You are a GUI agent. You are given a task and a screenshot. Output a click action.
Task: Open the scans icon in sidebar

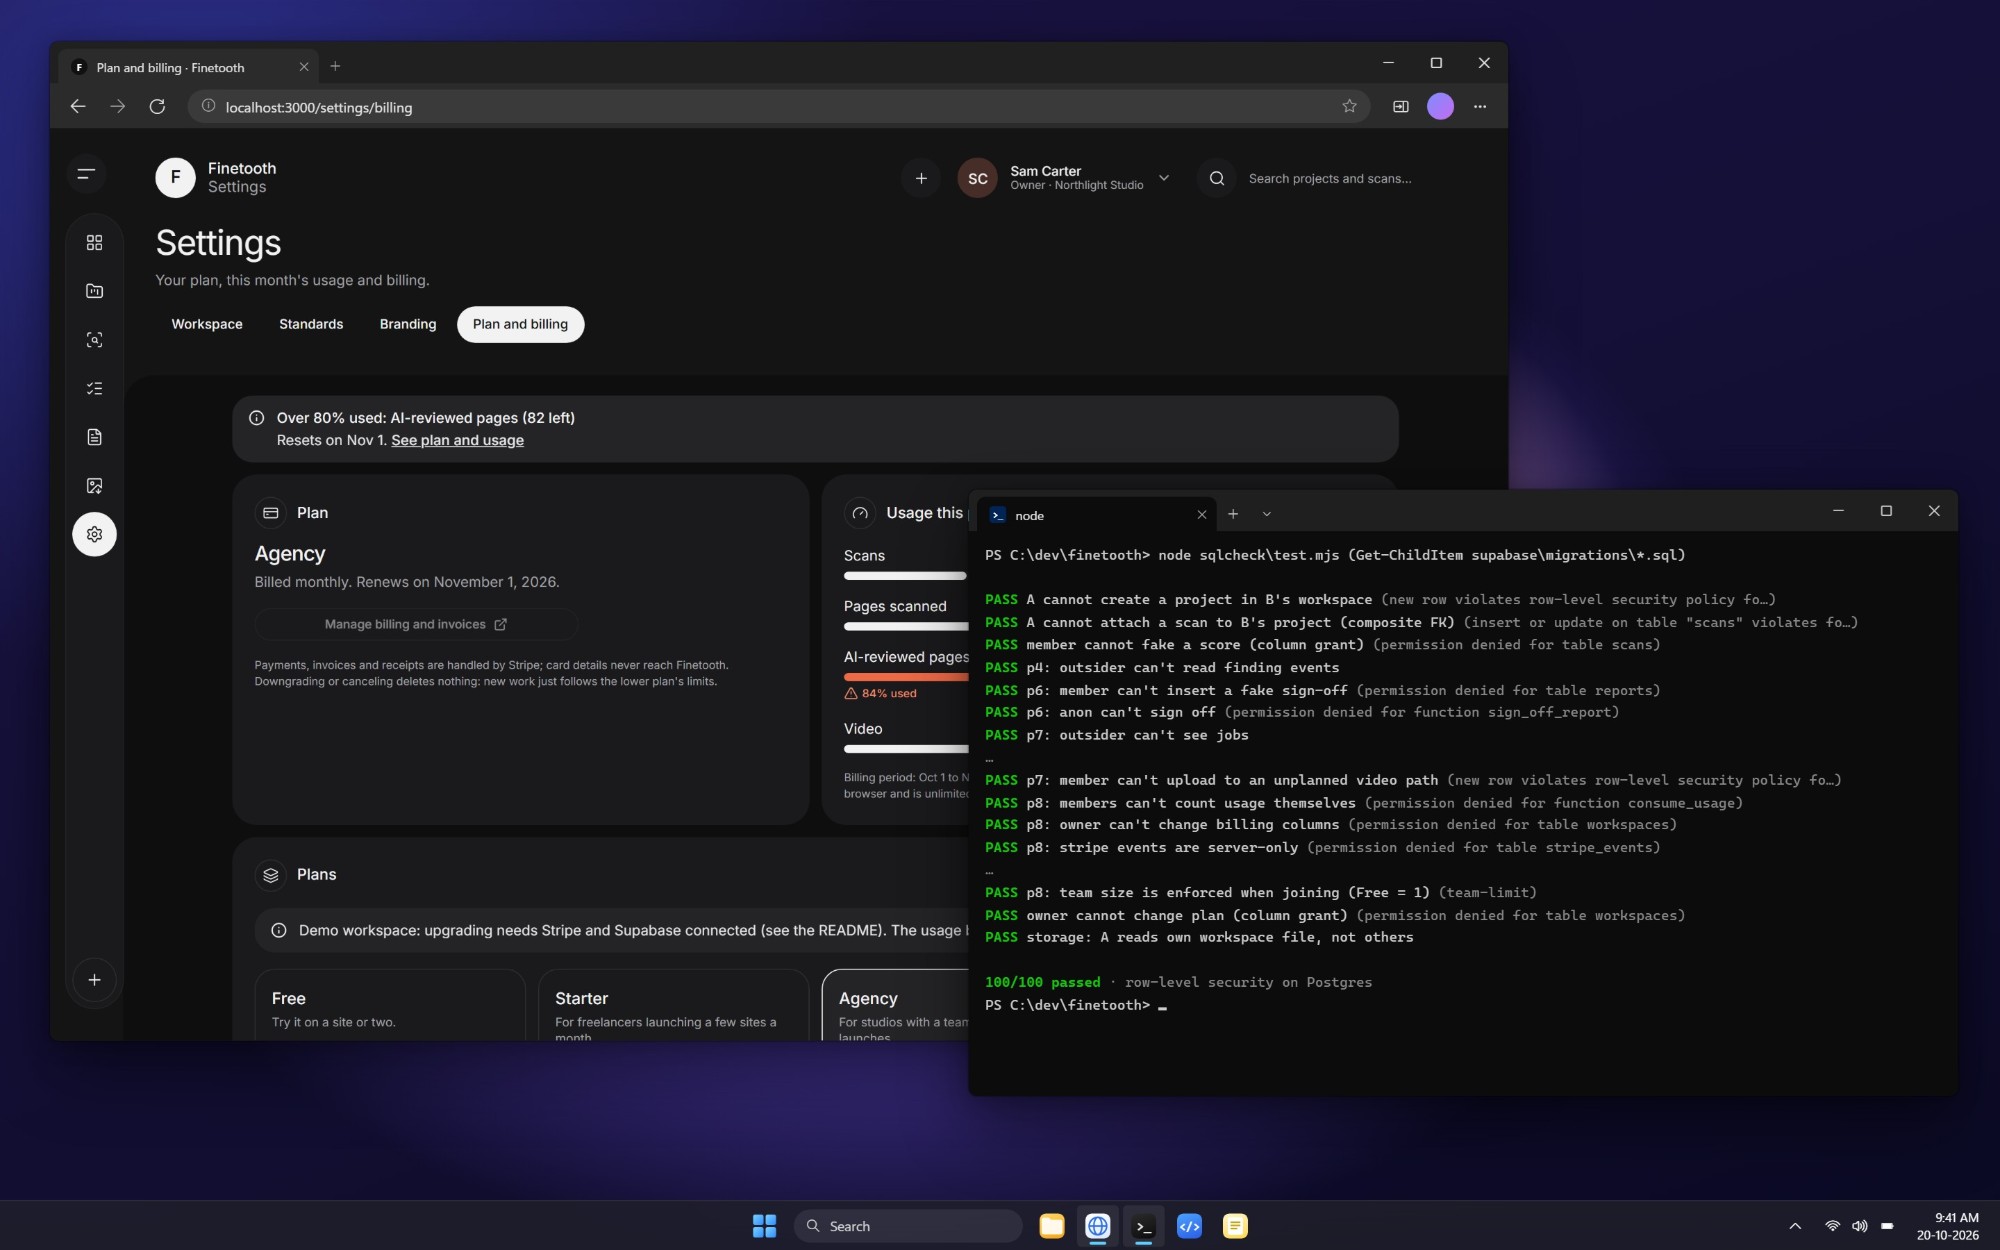(94, 340)
